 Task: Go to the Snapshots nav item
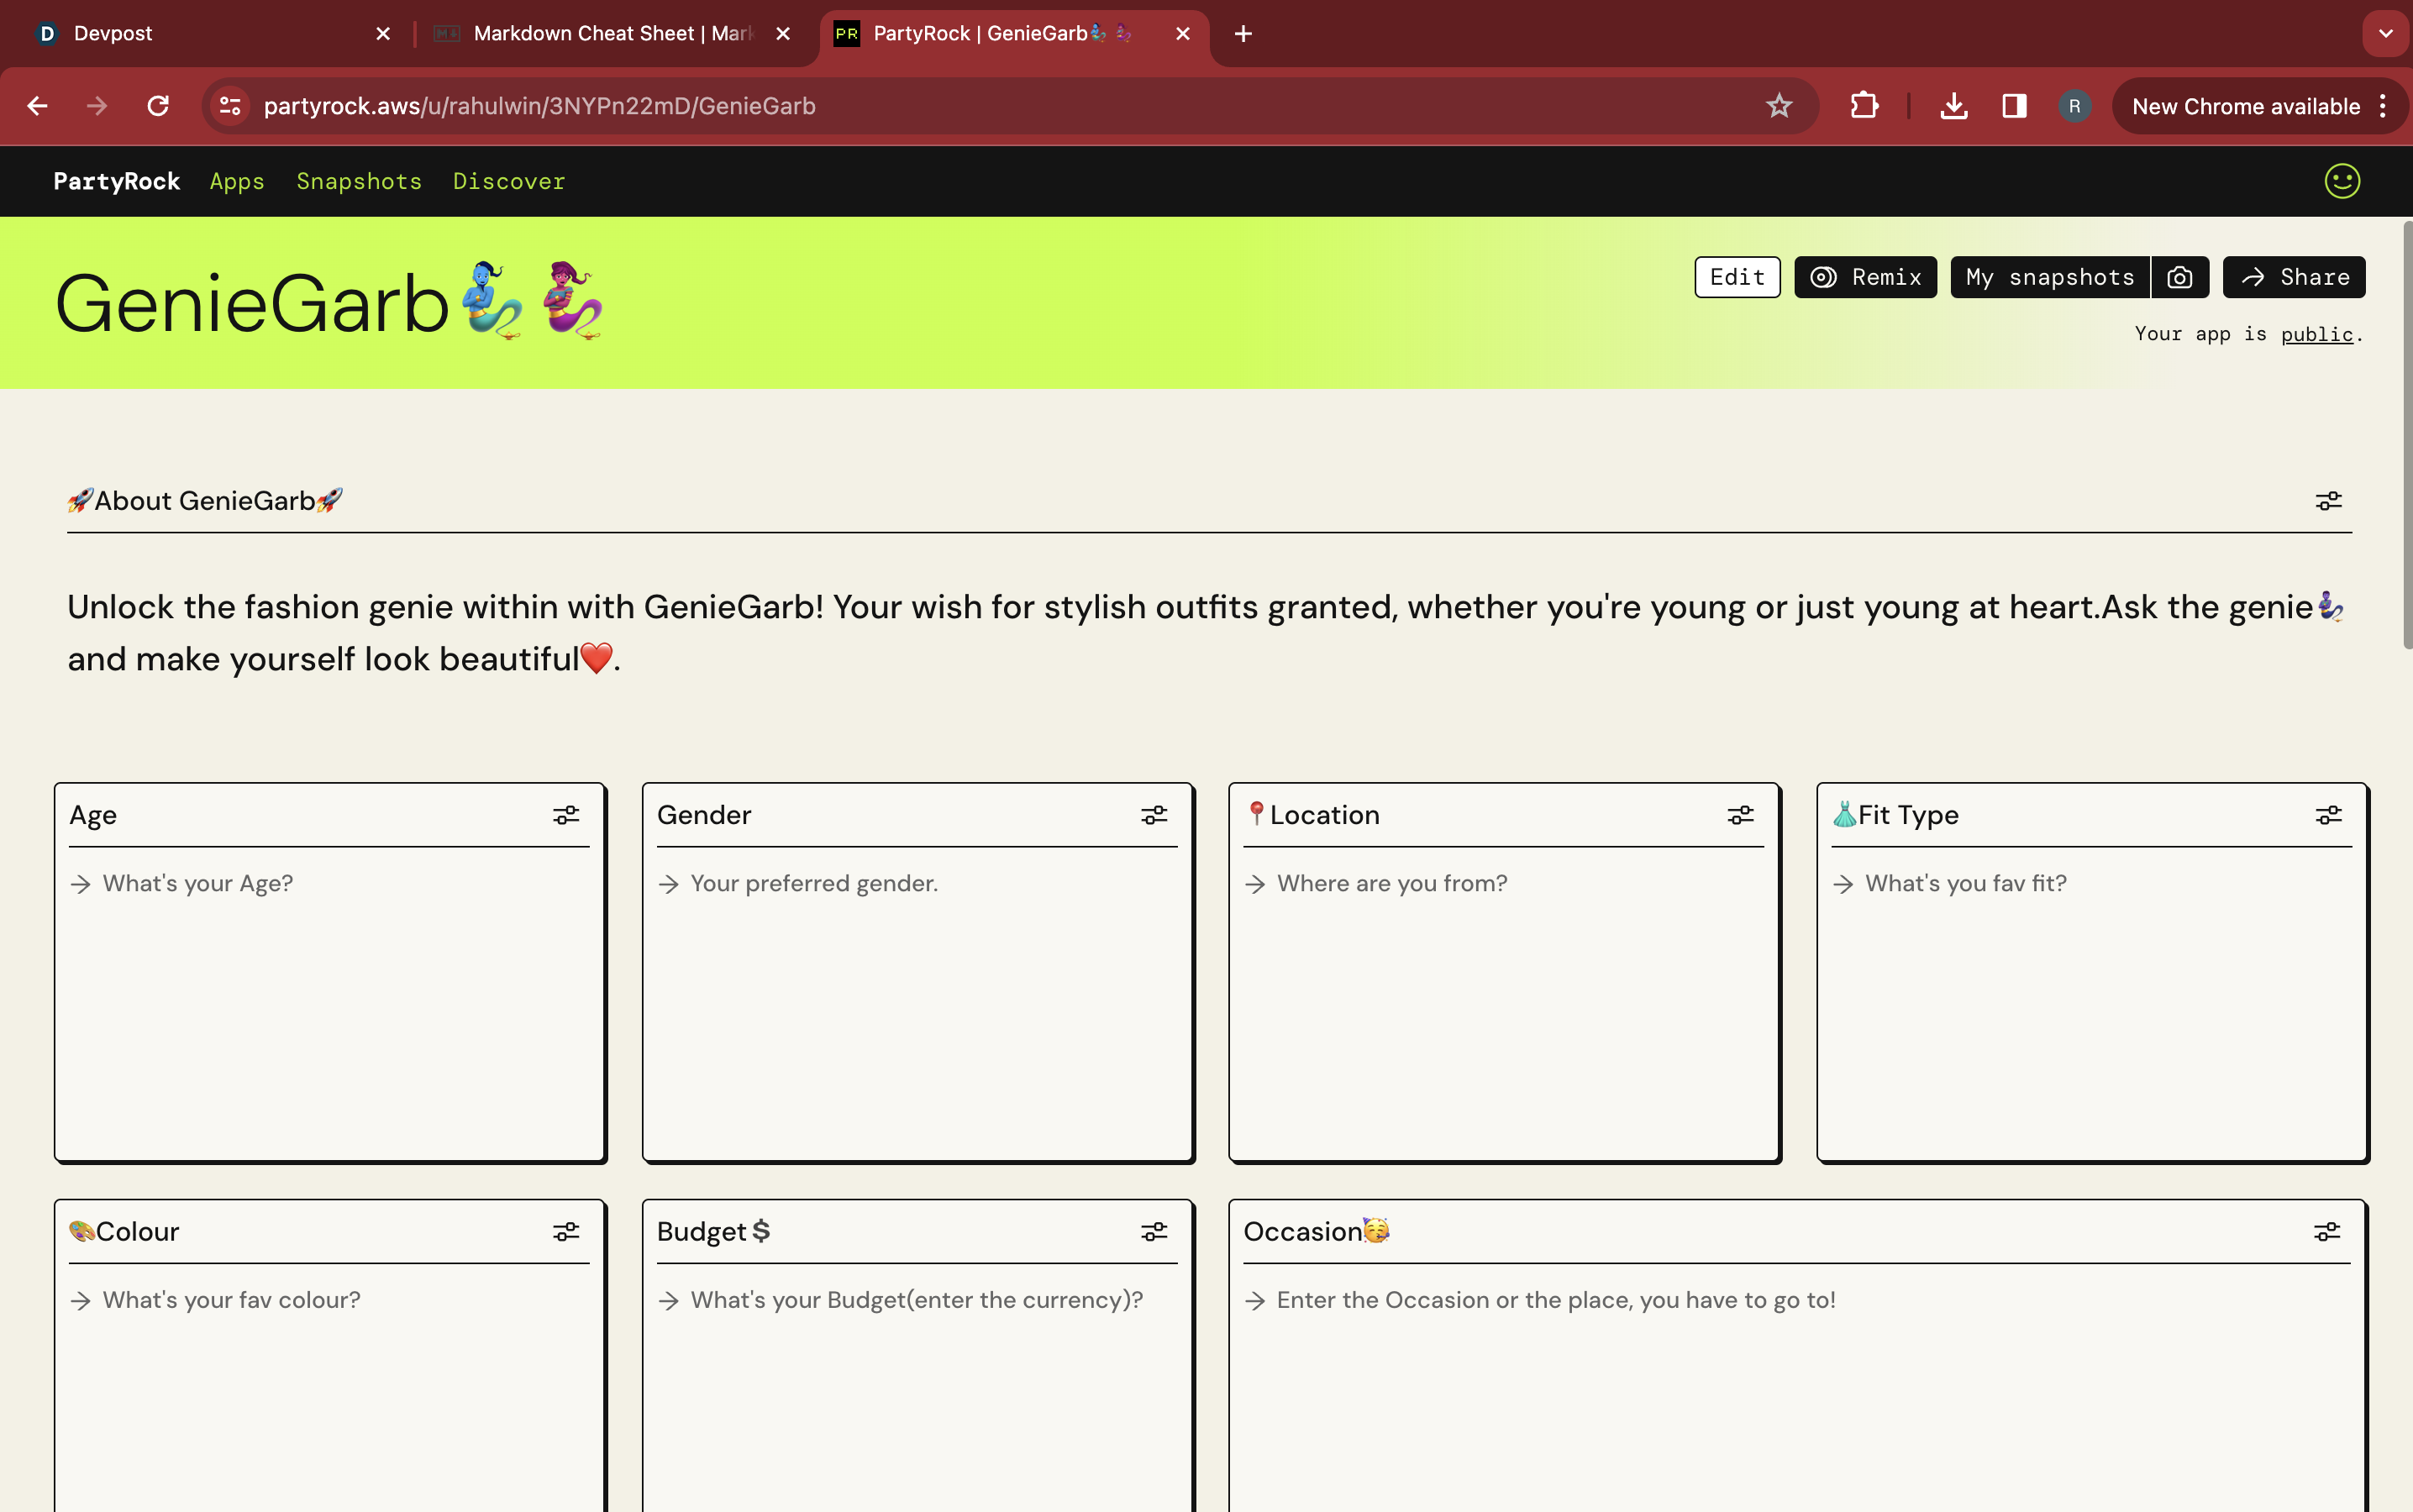pyautogui.click(x=359, y=181)
